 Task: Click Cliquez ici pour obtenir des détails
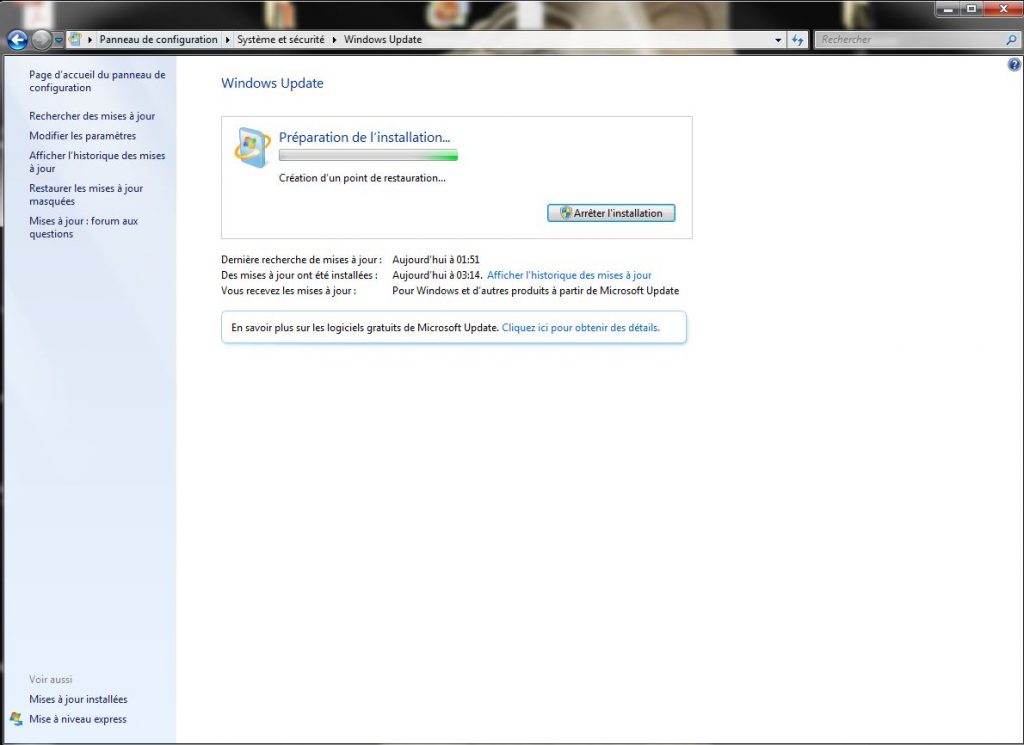coord(580,327)
